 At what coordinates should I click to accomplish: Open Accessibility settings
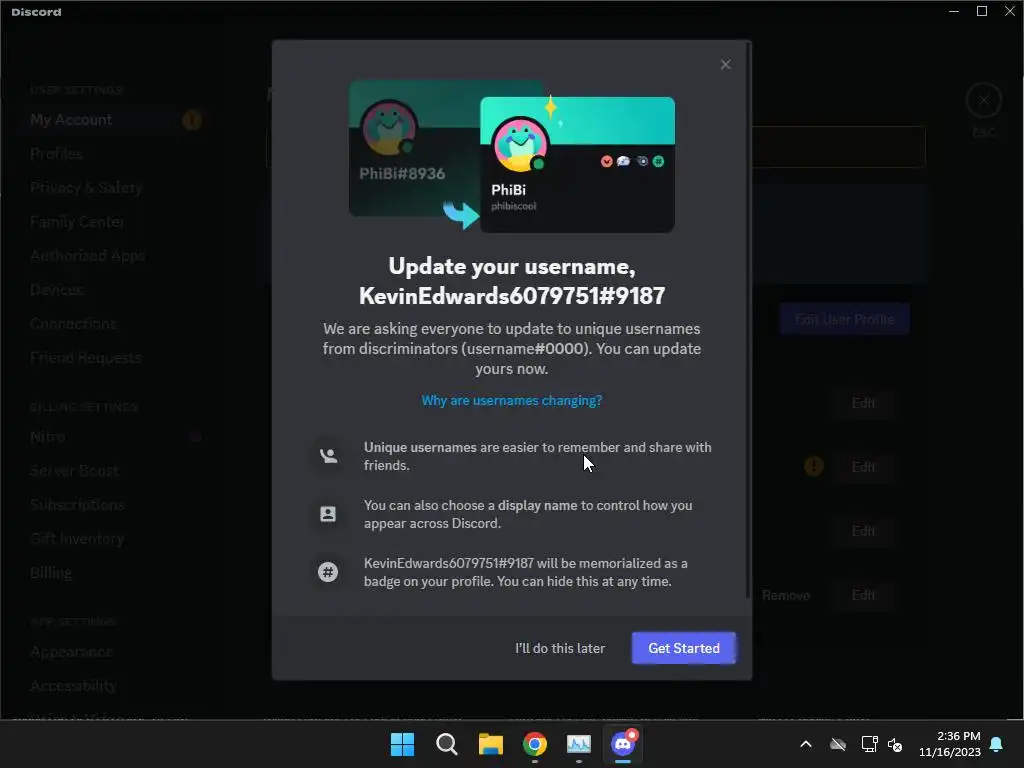[73, 685]
